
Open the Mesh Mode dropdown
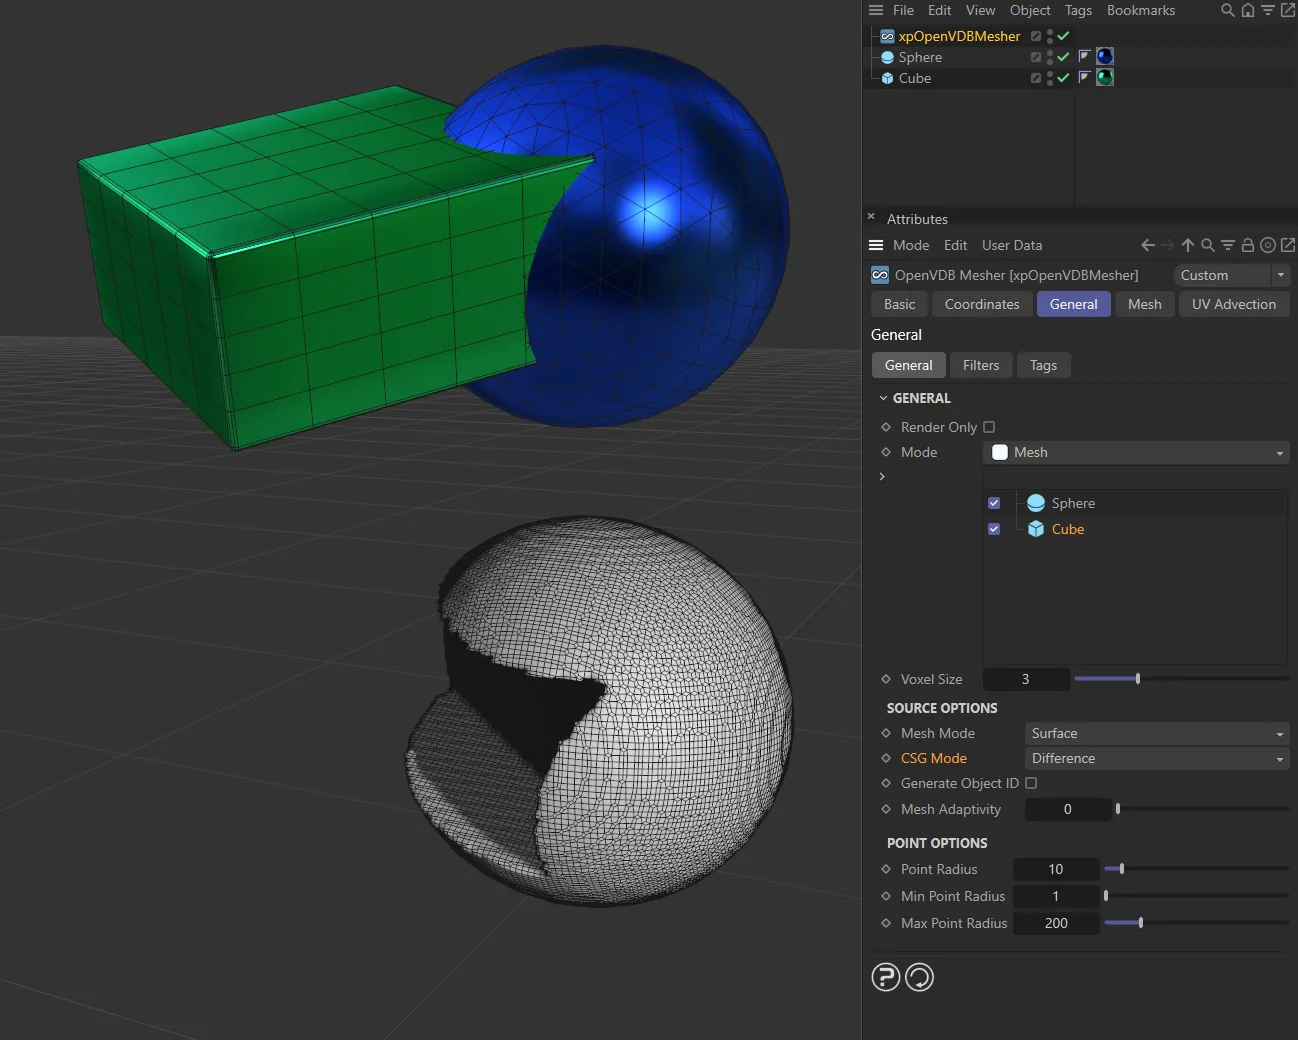[x=1155, y=733]
